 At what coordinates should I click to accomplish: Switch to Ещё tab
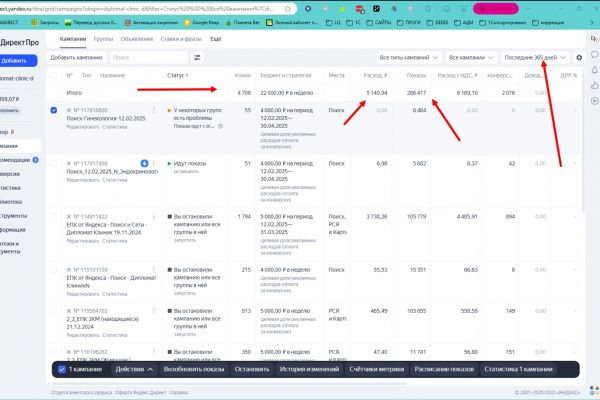[215, 39]
